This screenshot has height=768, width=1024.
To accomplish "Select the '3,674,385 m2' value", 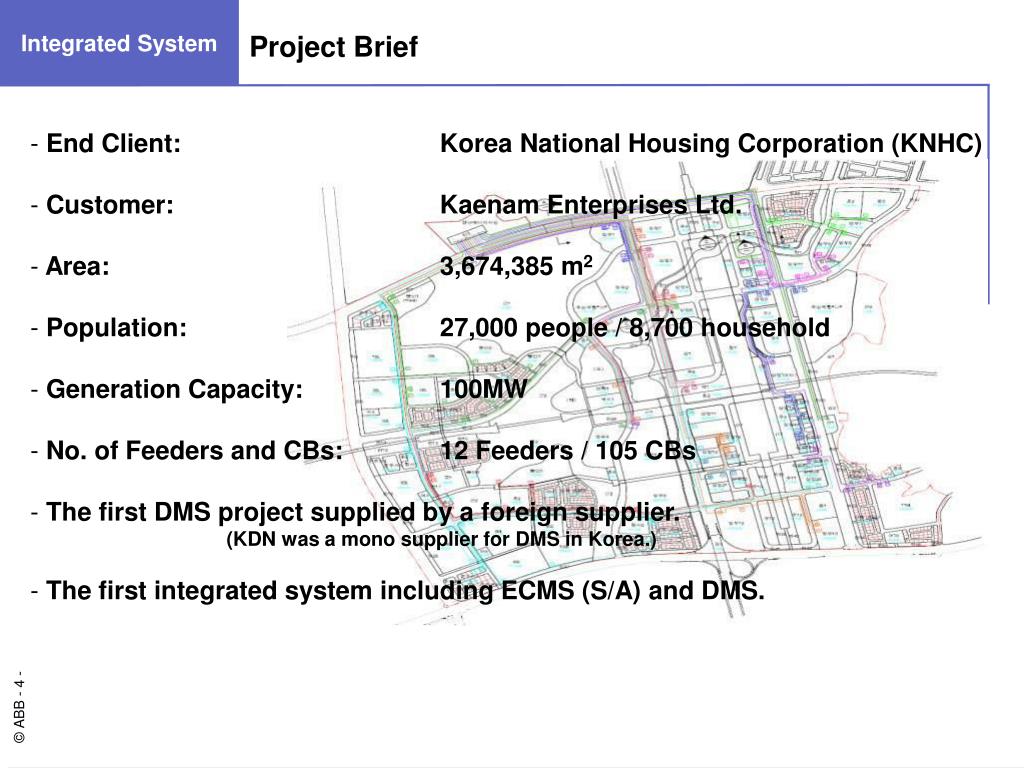I will click(x=516, y=266).
